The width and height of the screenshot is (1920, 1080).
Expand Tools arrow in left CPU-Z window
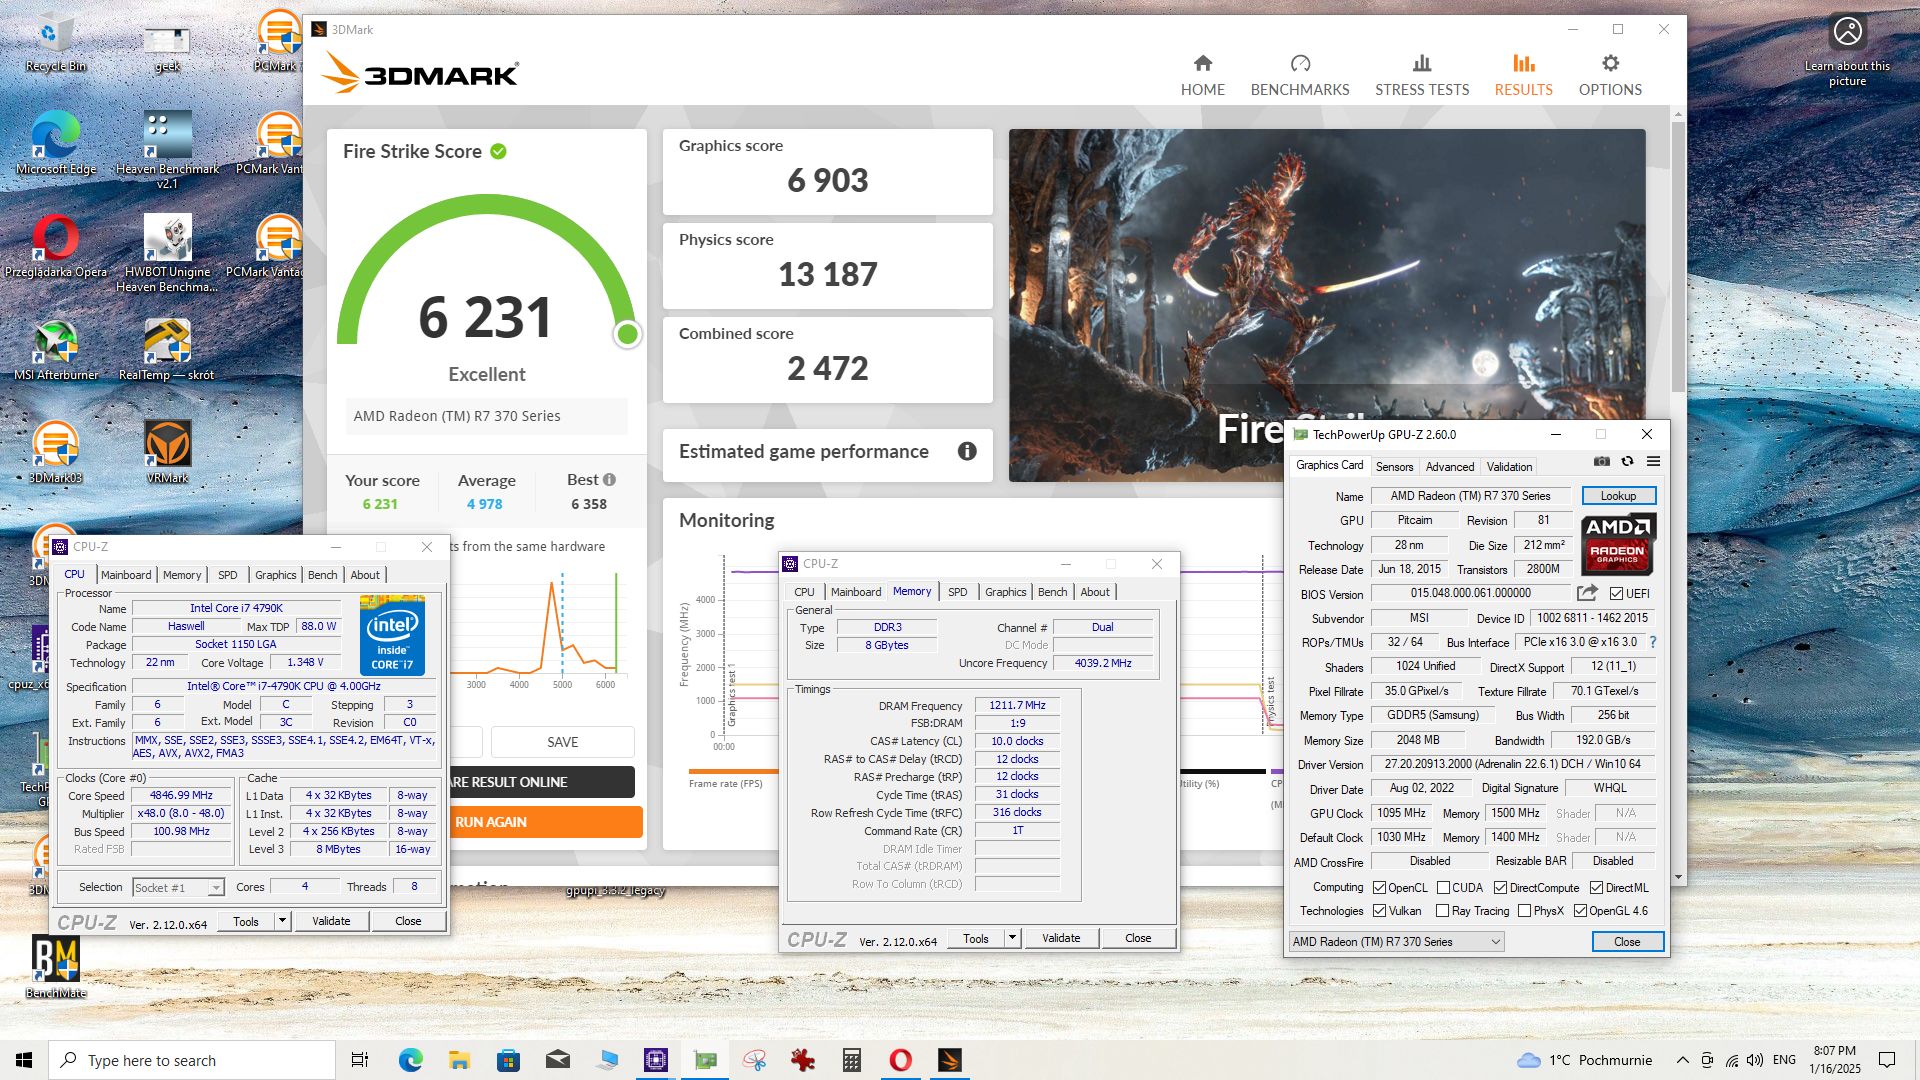283,921
